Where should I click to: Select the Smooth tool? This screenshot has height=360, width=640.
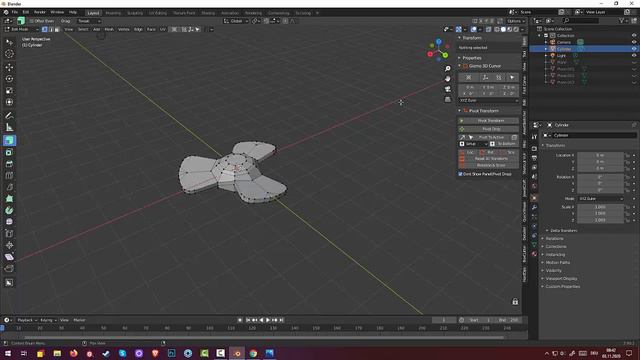pyautogui.click(x=9, y=222)
